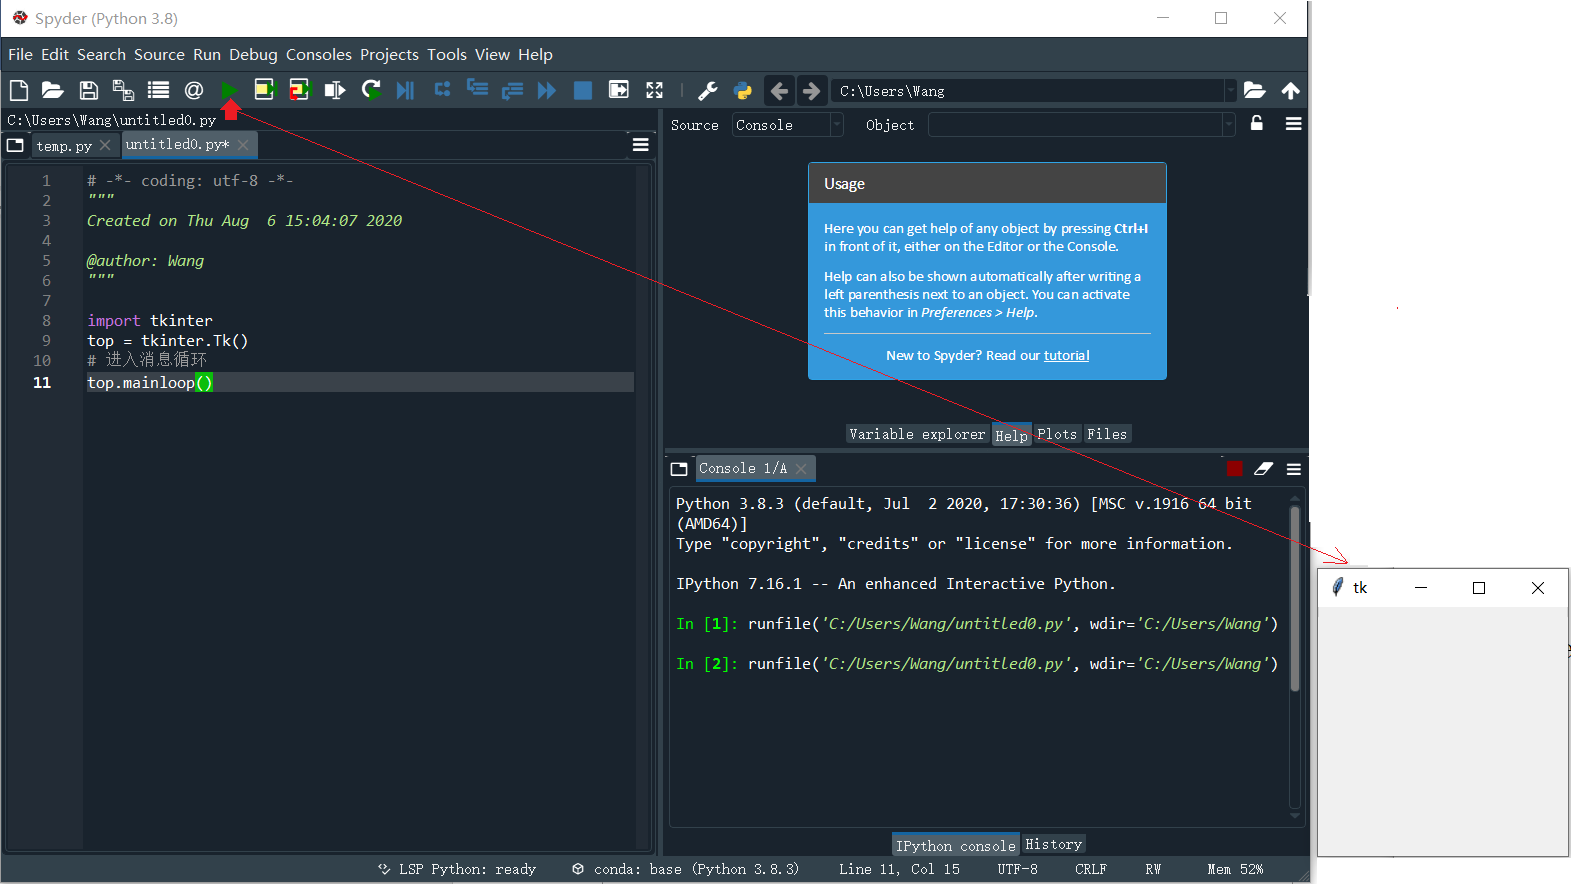This screenshot has height=884, width=1571.
Task: Run the current cell
Action: pos(264,90)
